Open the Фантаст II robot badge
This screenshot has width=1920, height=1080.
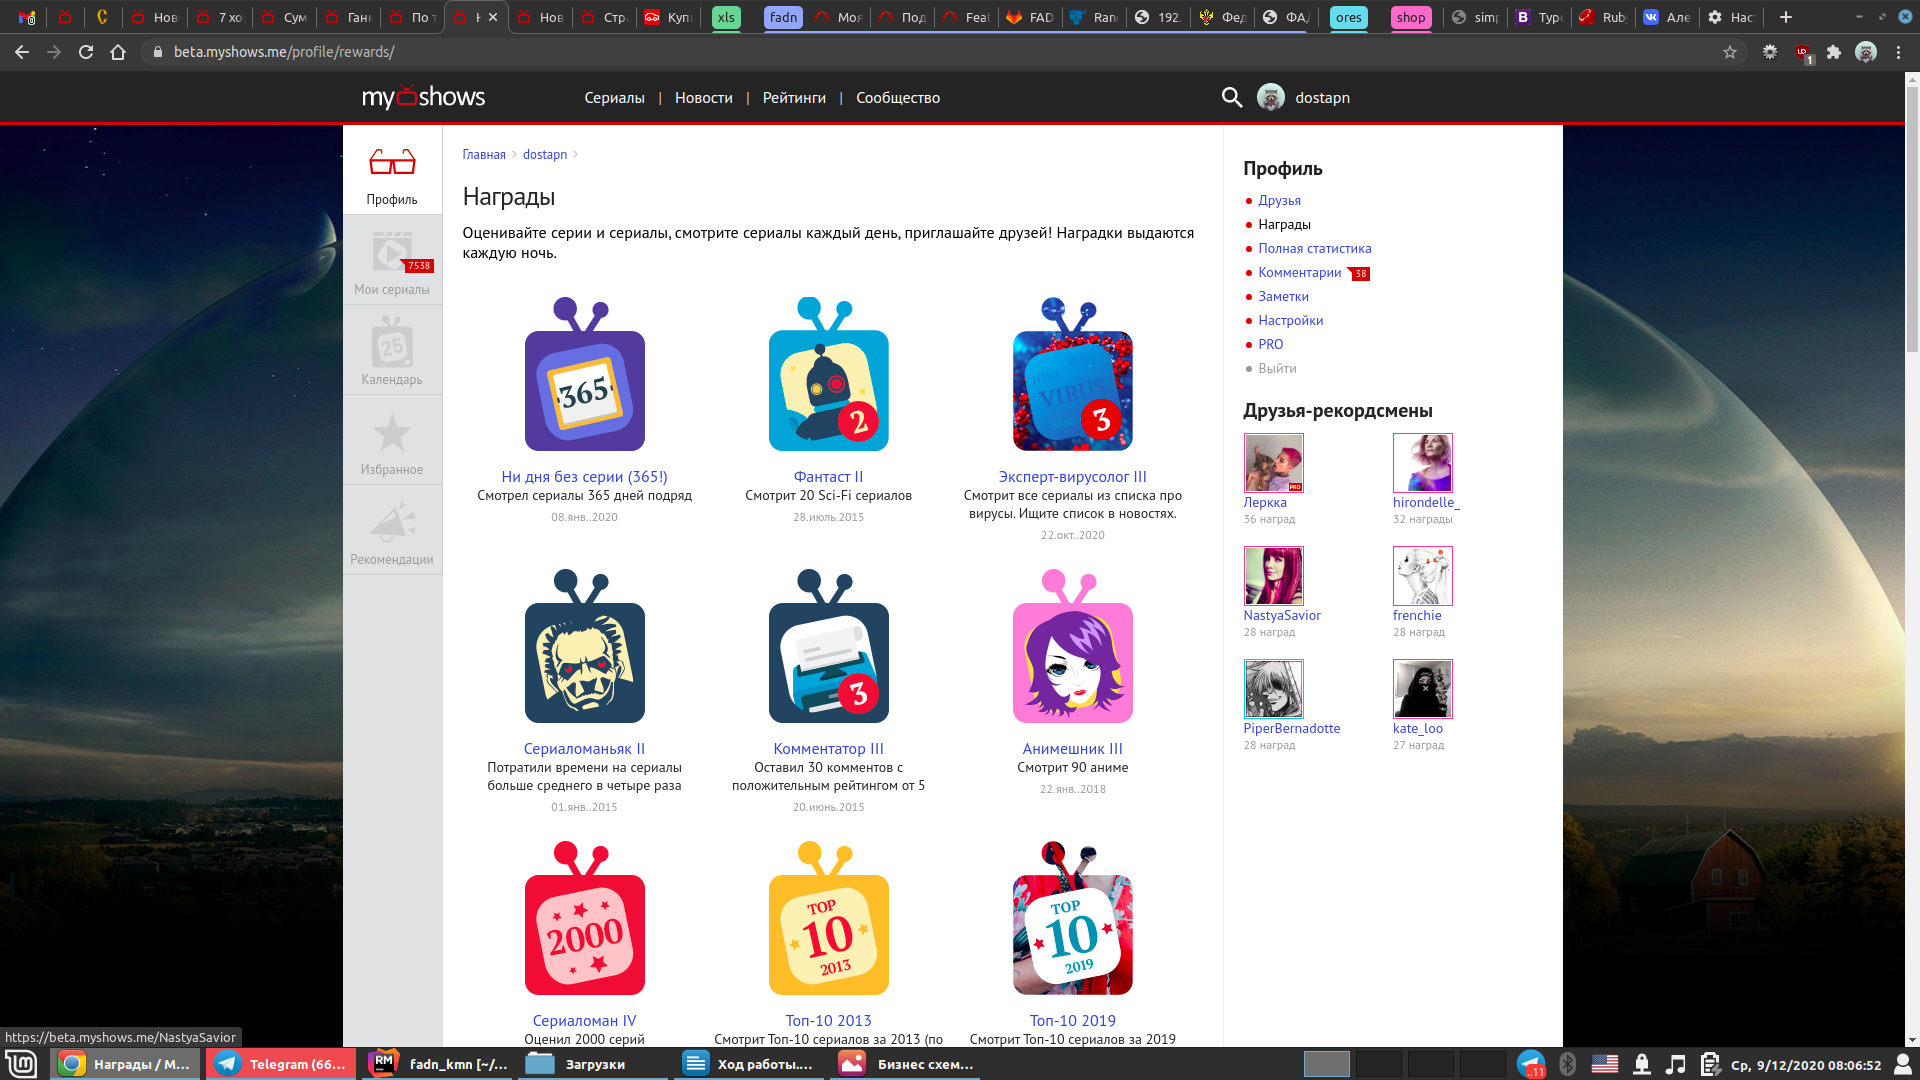coord(829,375)
